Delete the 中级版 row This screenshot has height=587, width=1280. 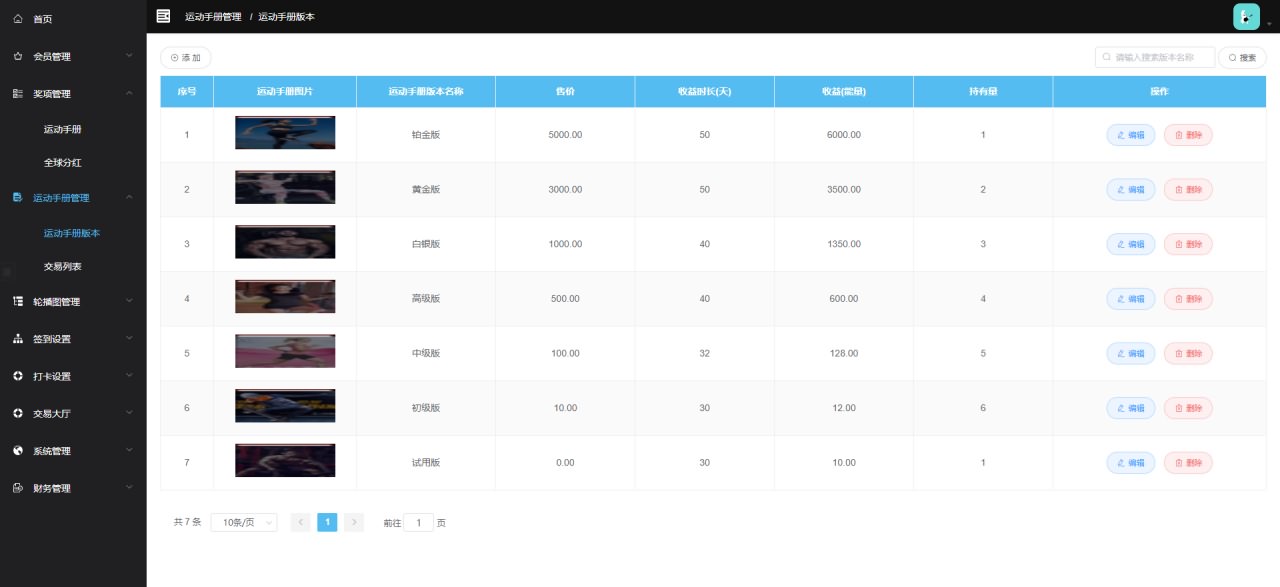coord(1188,353)
